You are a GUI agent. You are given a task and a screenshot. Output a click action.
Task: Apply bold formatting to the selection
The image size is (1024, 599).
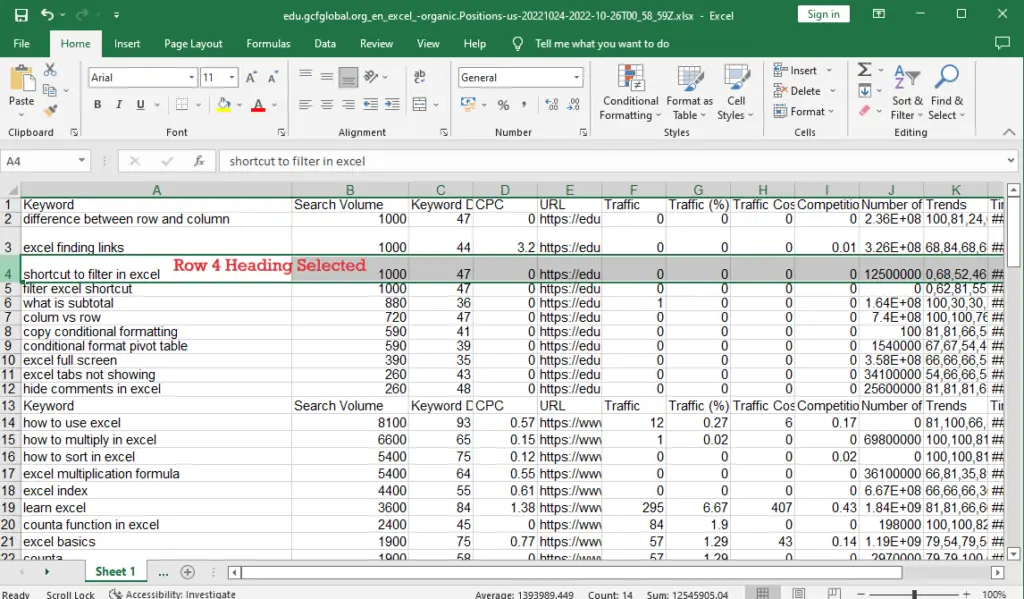click(x=97, y=104)
